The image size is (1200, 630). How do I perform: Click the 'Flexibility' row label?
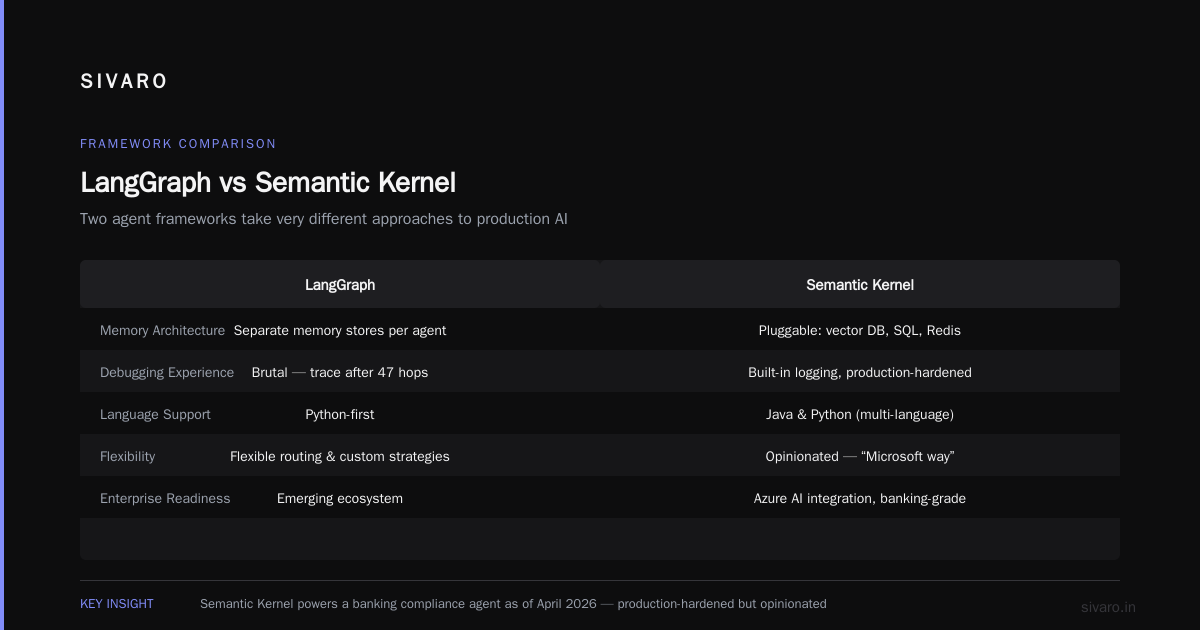(x=128, y=456)
